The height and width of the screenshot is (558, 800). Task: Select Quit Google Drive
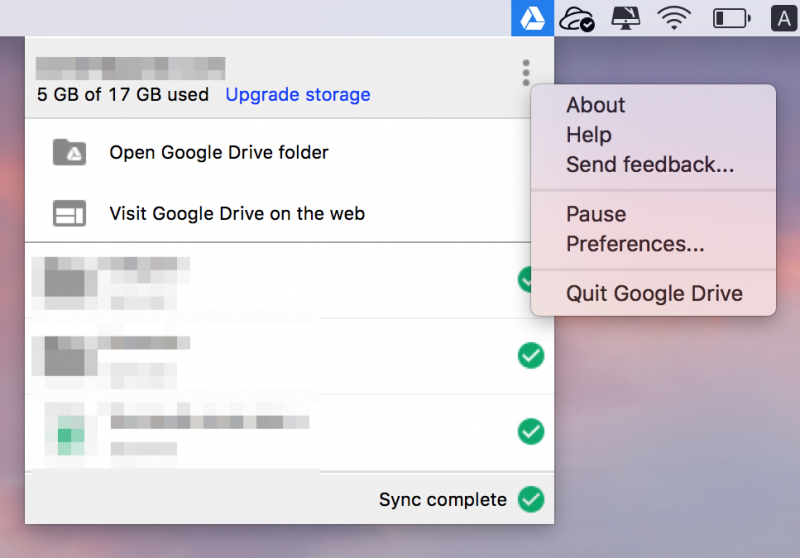(653, 293)
